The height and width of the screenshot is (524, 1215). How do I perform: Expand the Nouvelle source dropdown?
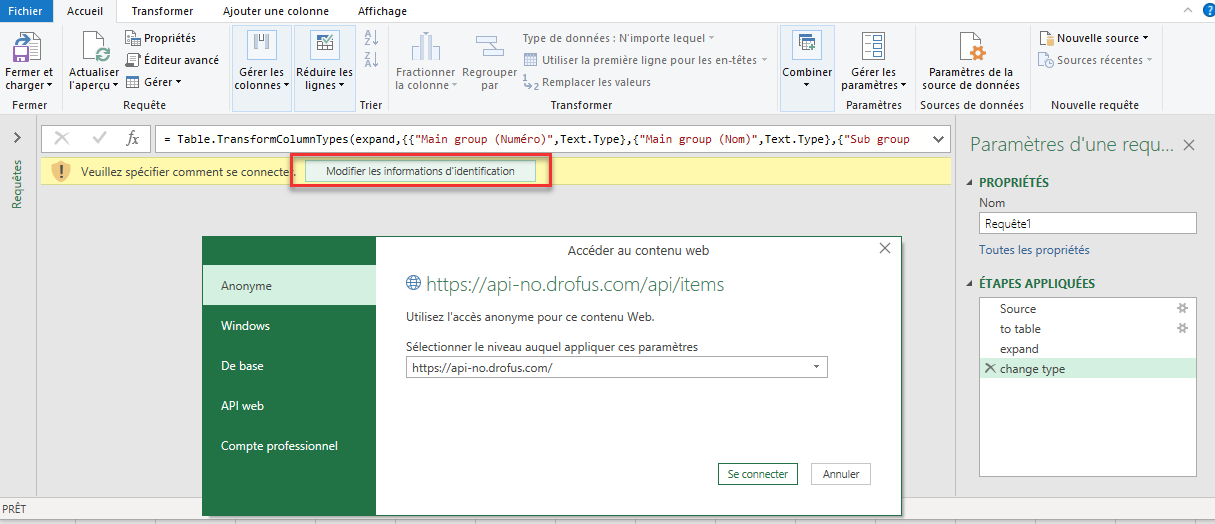1145,38
